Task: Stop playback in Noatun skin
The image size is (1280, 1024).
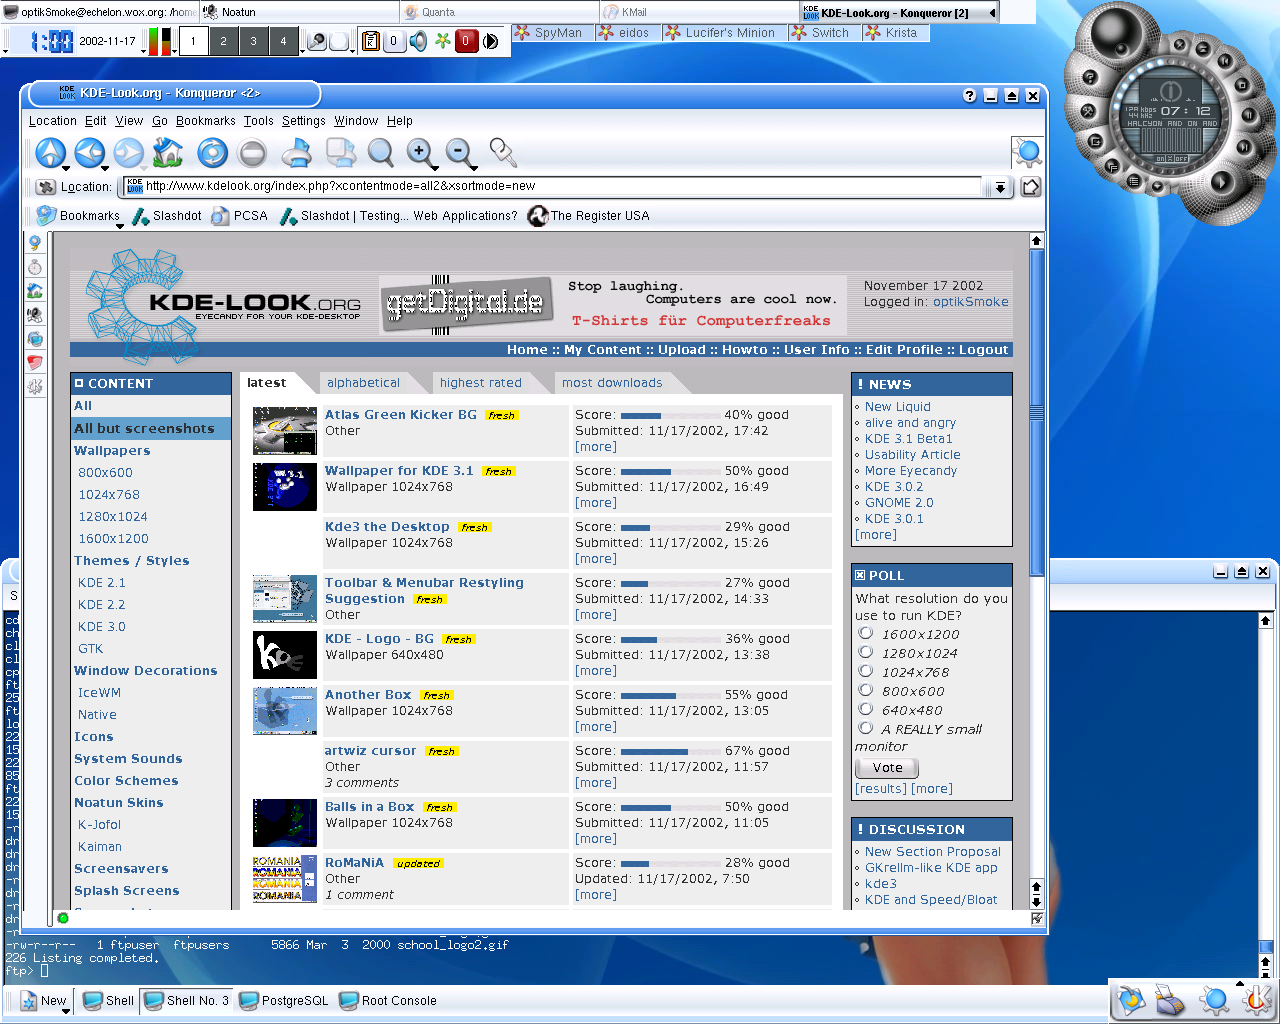Action: coord(1242,85)
